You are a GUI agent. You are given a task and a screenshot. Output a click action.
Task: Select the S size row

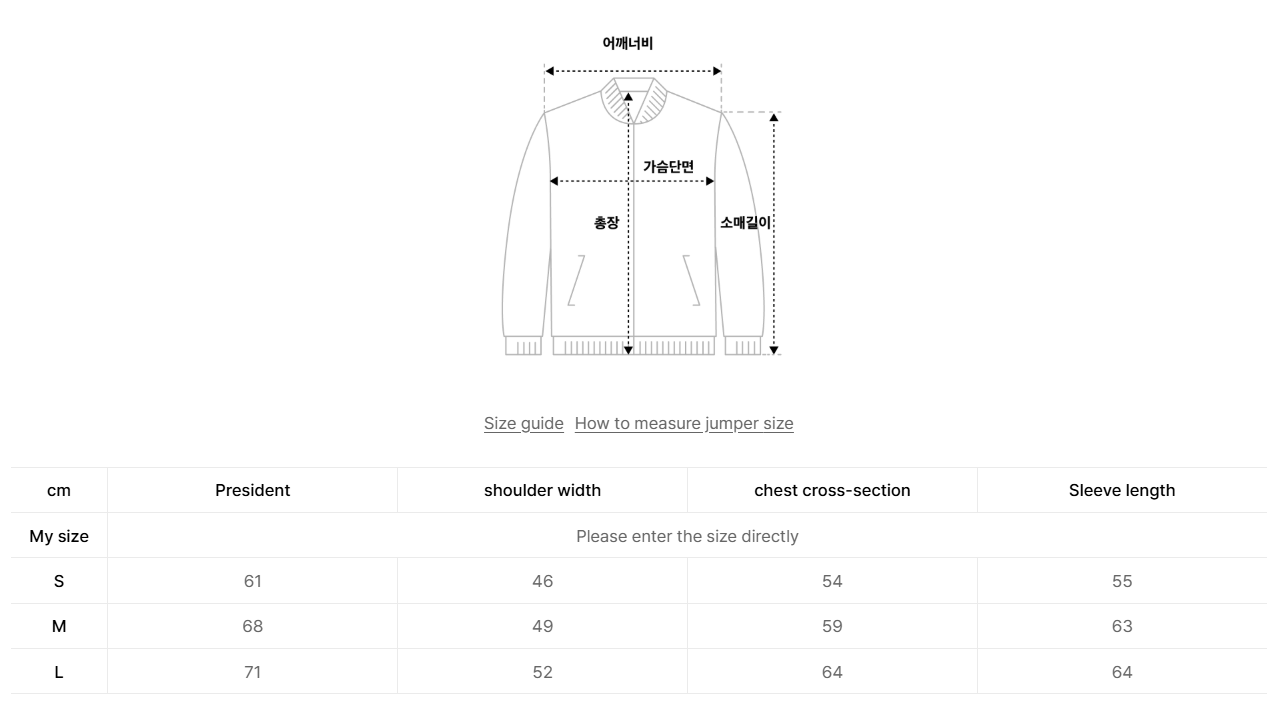[59, 581]
